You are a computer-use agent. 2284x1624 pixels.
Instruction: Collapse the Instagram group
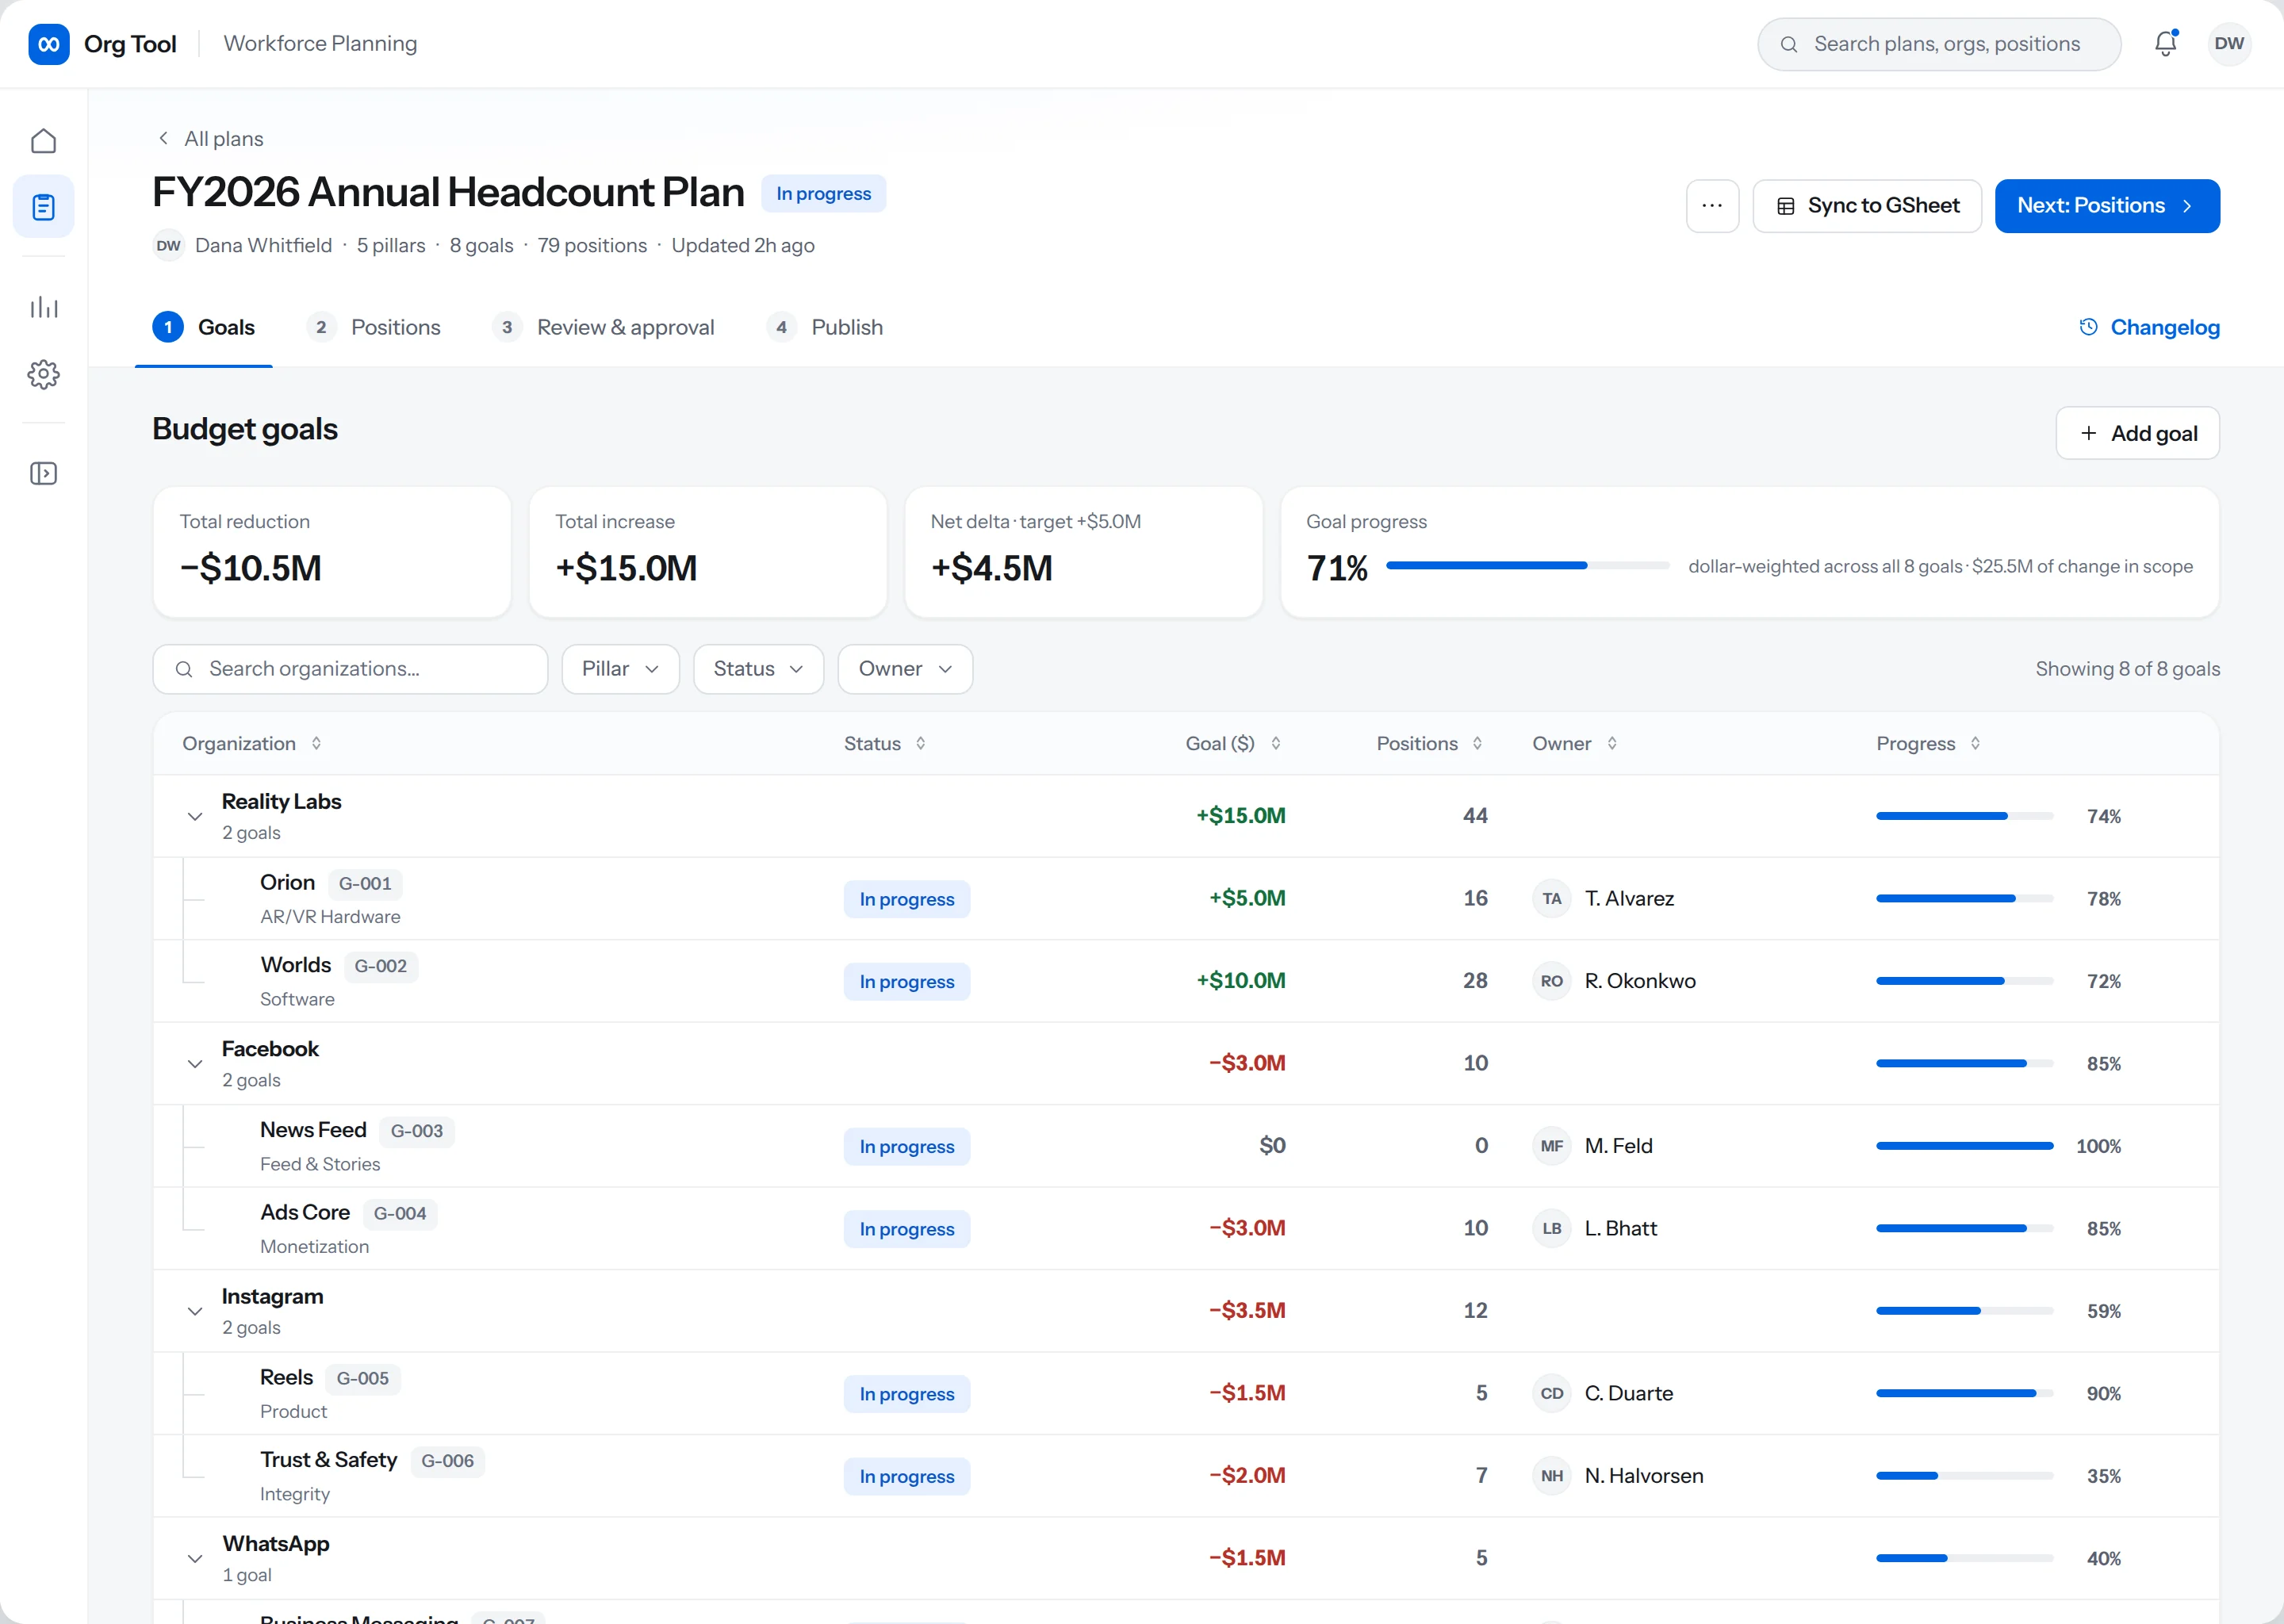tap(195, 1310)
